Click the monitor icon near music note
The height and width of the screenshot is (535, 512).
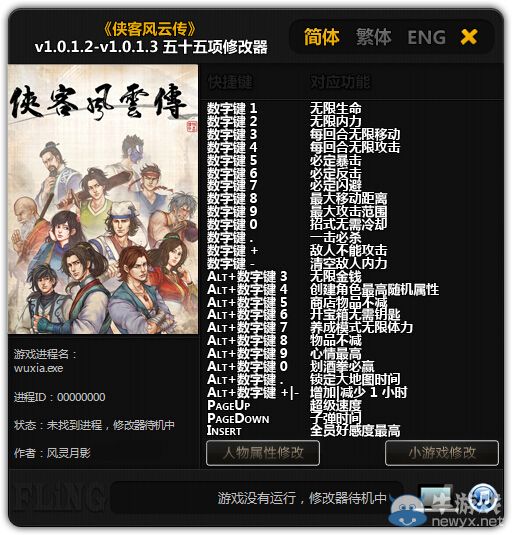pos(438,497)
